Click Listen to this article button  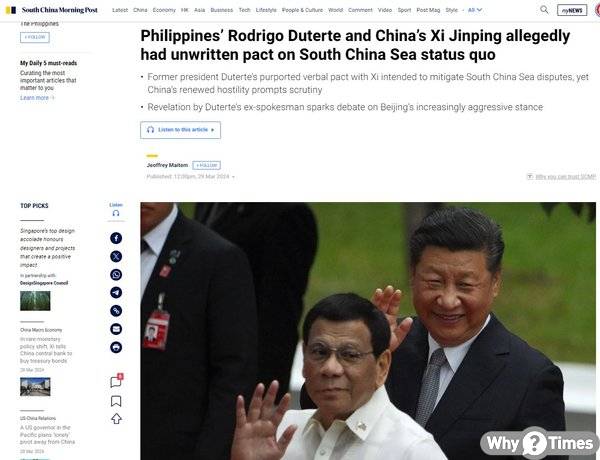click(x=180, y=130)
